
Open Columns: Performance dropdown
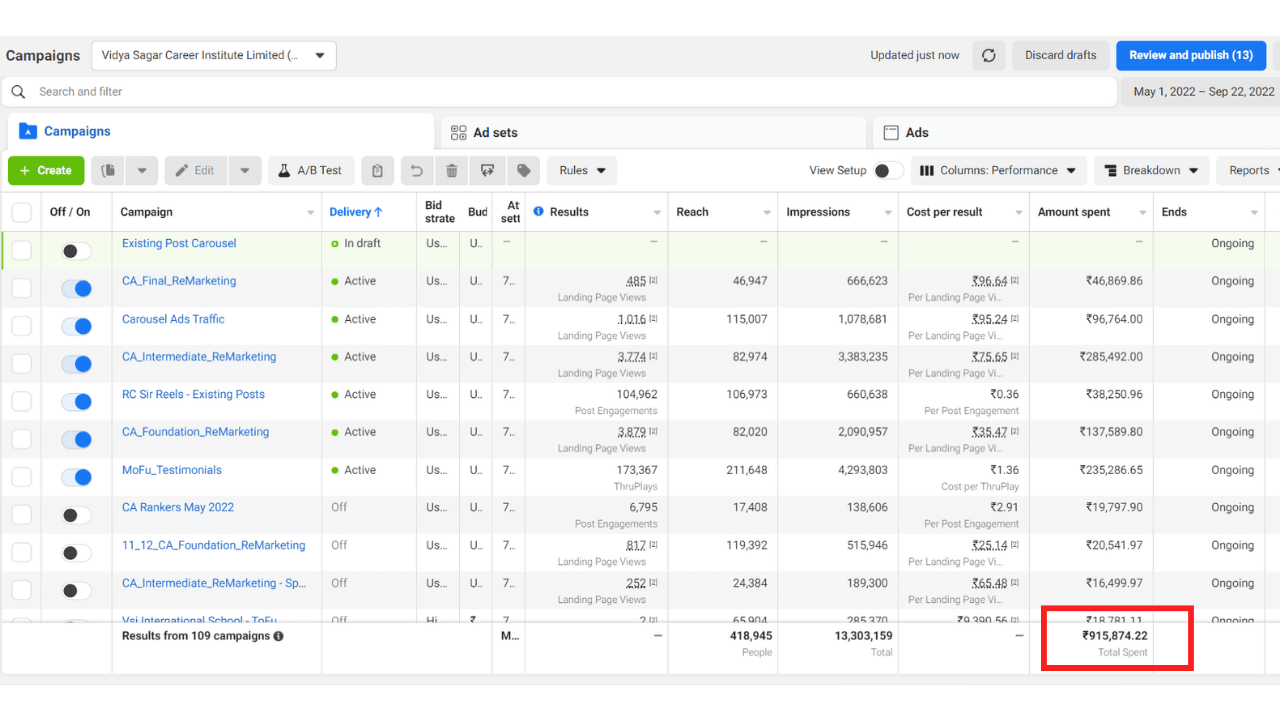point(998,171)
